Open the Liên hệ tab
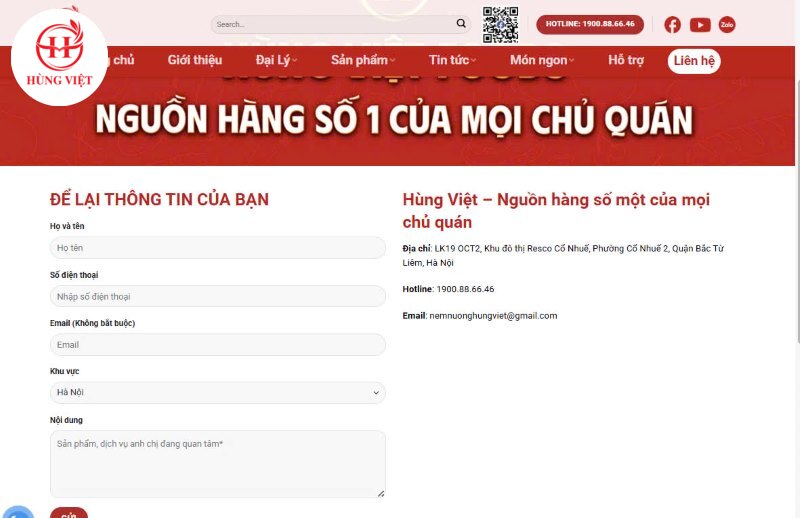 [694, 61]
